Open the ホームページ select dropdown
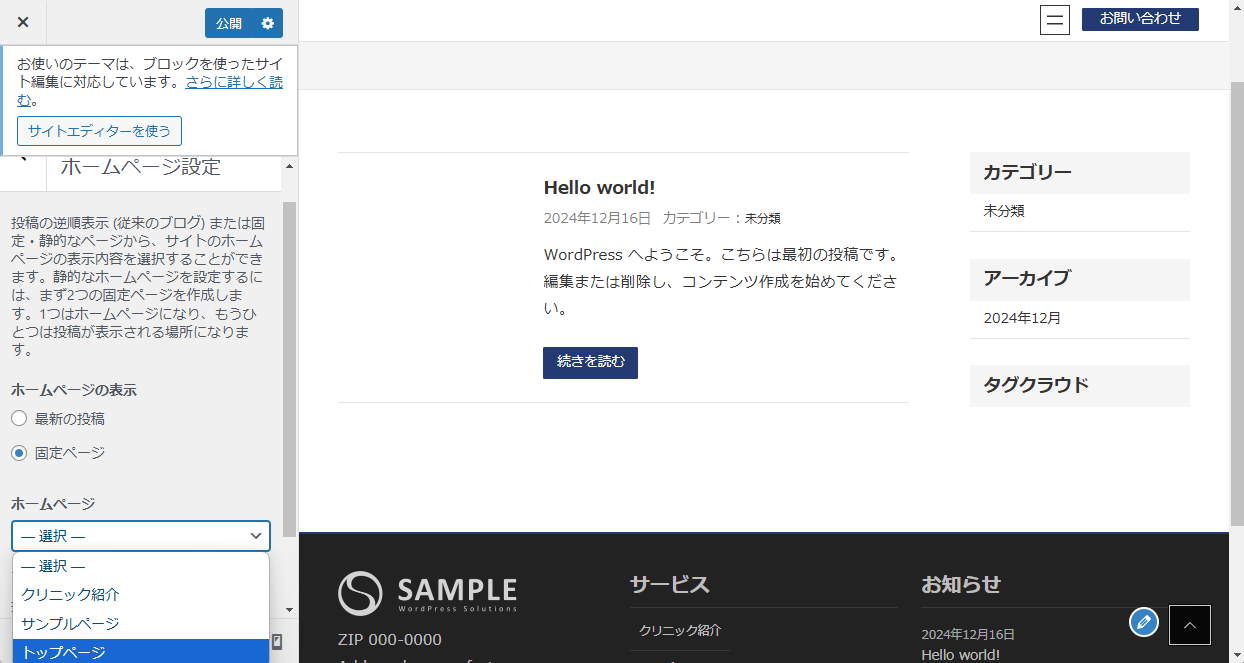The height and width of the screenshot is (663, 1244). [x=141, y=536]
